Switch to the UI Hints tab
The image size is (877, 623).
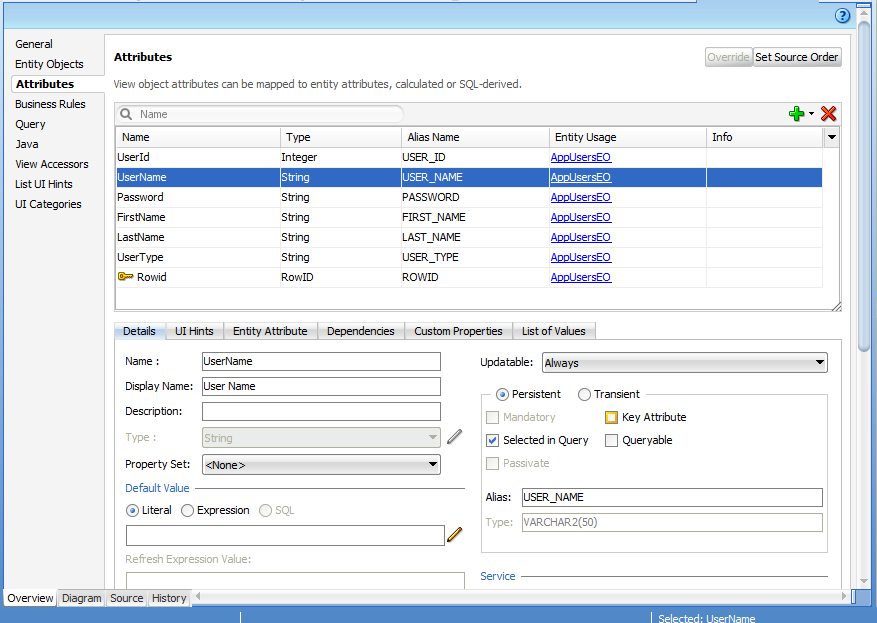coord(194,331)
